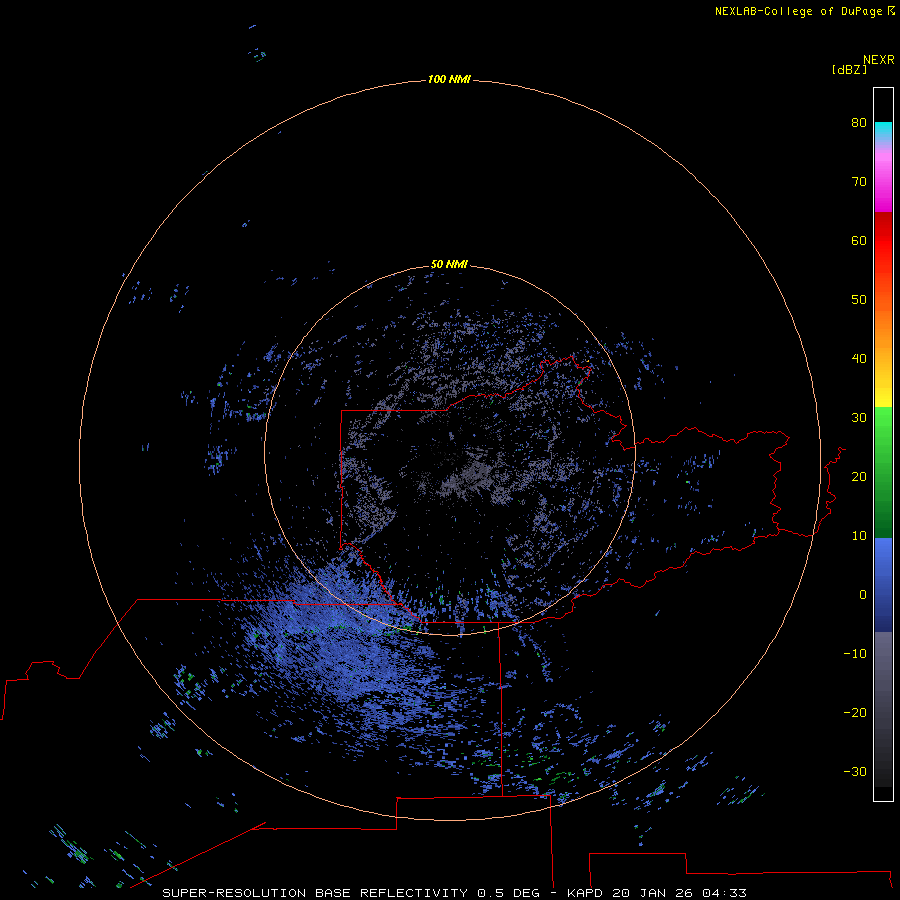
Task: Click the 04:33 timestamp in the caption
Action: (724, 893)
